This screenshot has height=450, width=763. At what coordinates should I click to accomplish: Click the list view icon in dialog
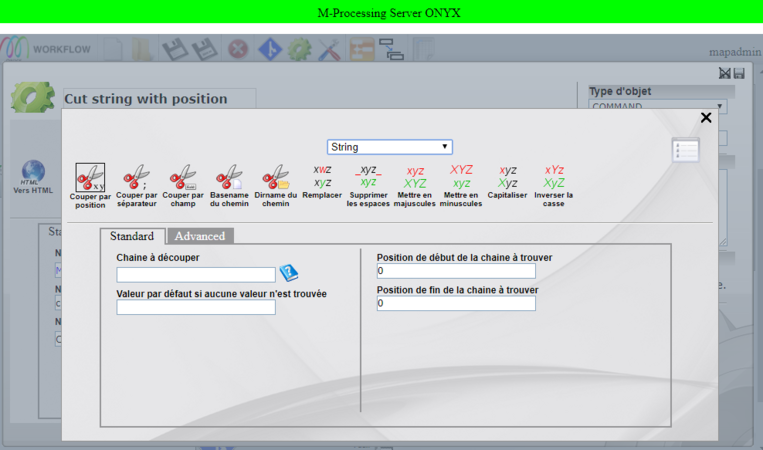click(686, 150)
